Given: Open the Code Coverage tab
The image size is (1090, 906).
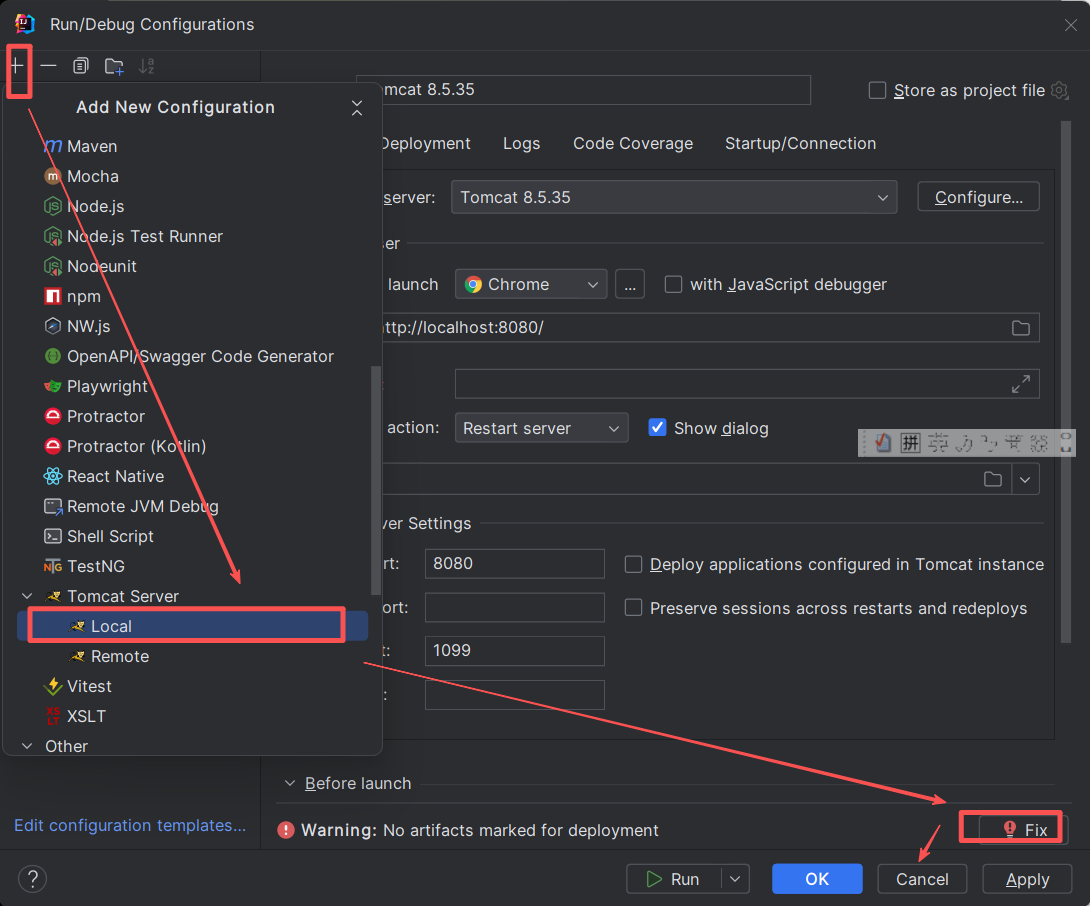Looking at the screenshot, I should [x=633, y=143].
